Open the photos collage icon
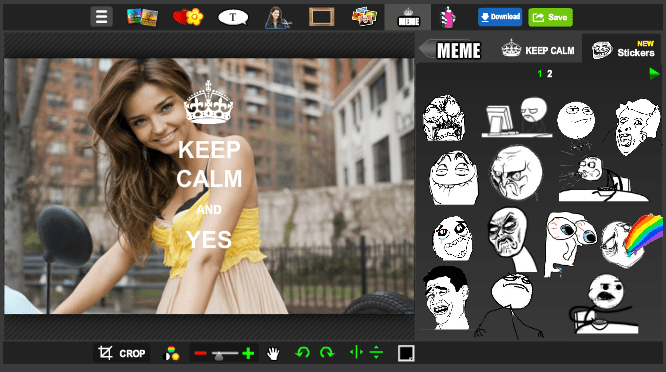The width and height of the screenshot is (666, 372). tap(142, 17)
